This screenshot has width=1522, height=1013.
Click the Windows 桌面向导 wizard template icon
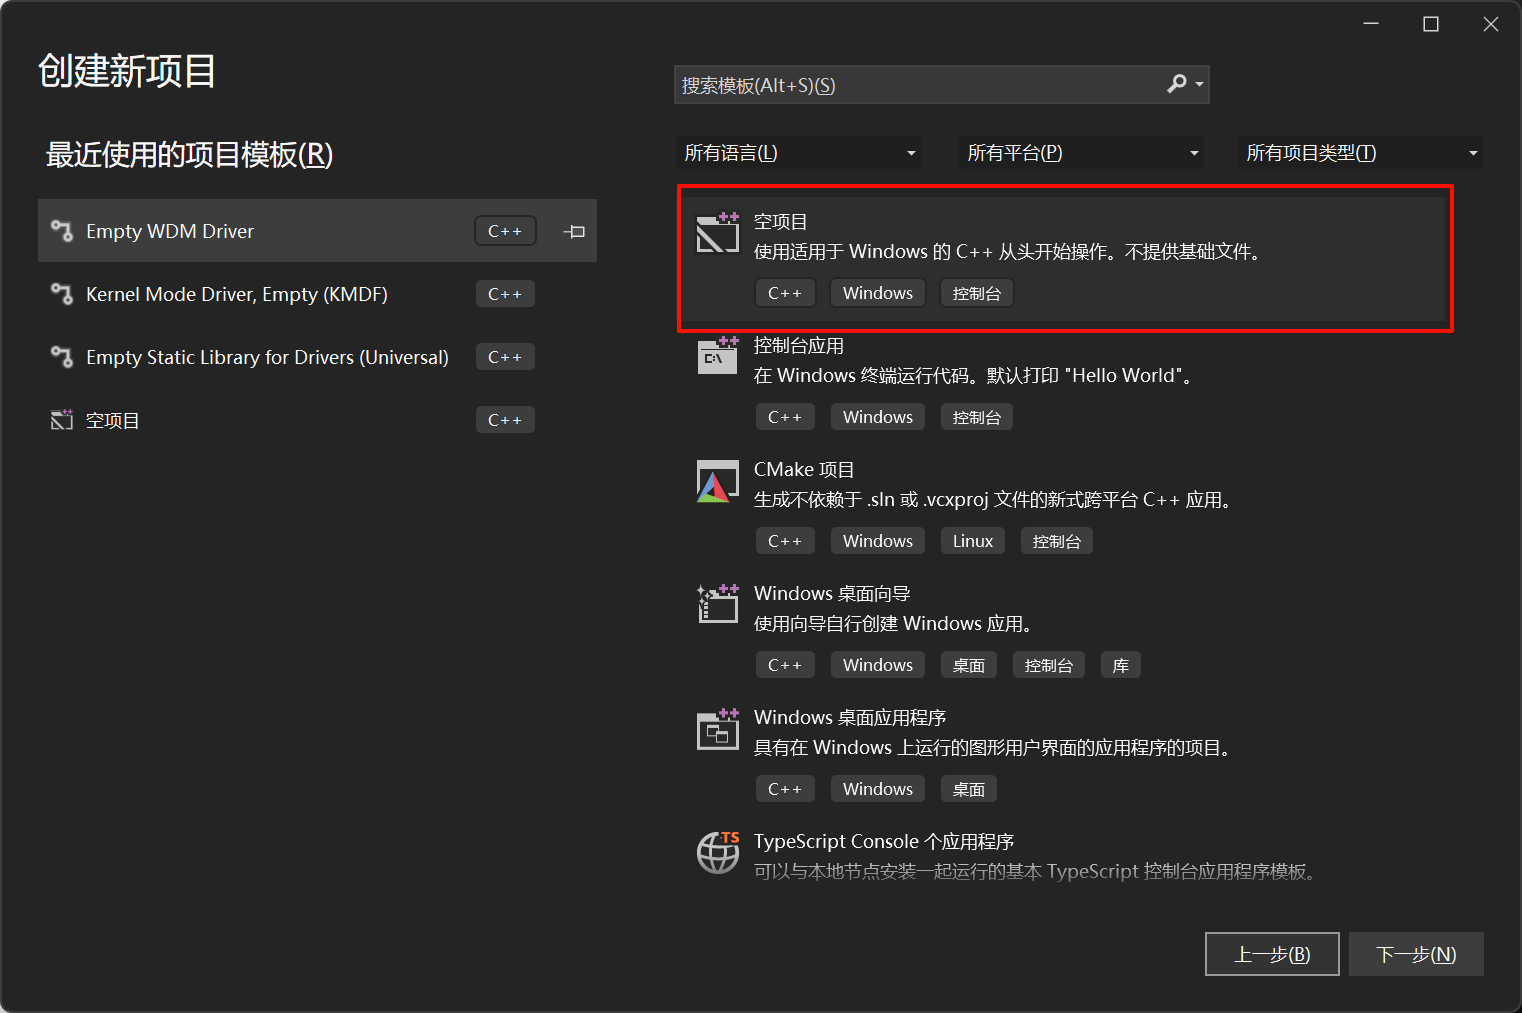717,604
